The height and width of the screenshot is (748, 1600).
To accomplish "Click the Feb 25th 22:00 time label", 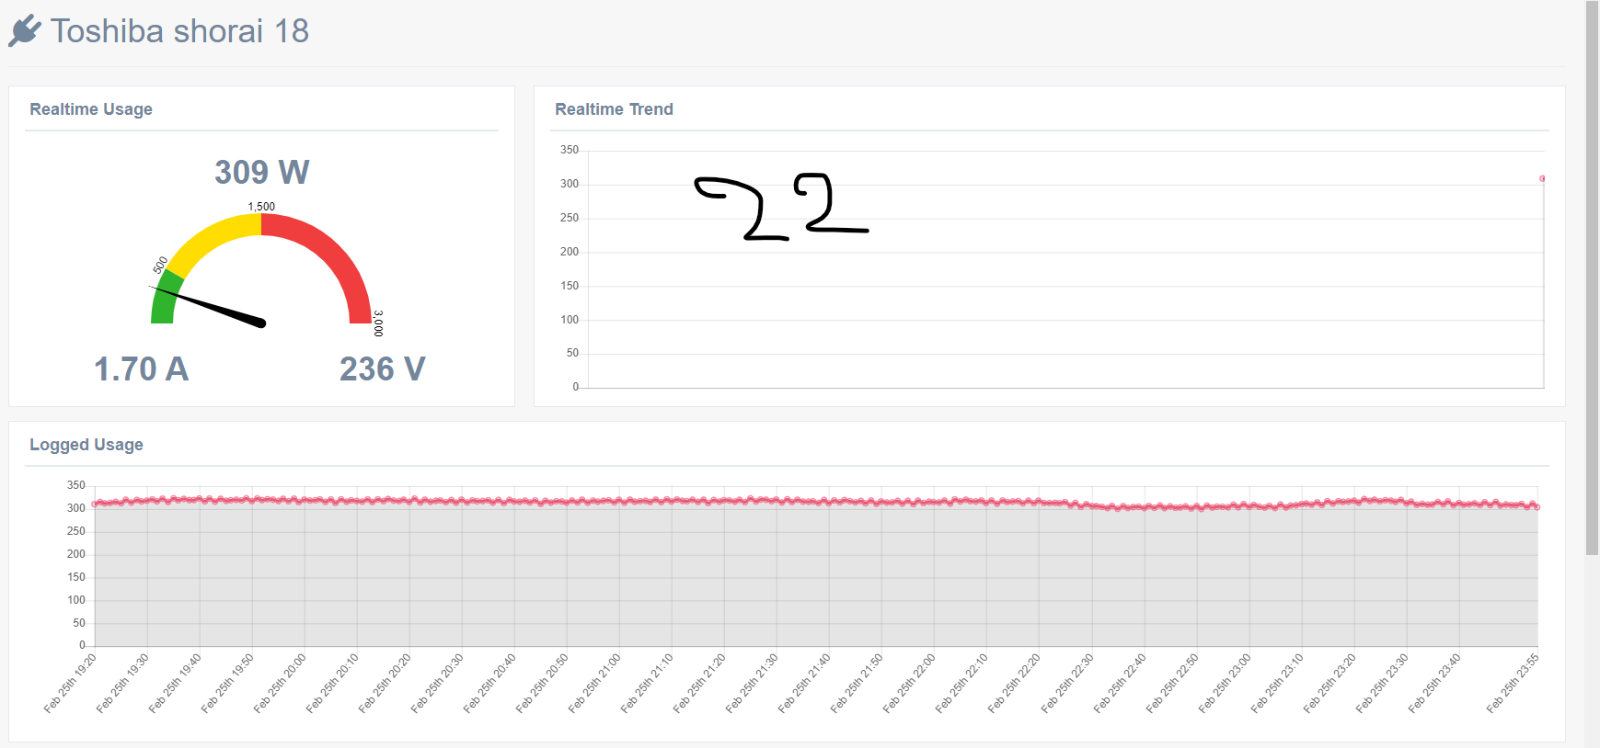I will tap(909, 683).
